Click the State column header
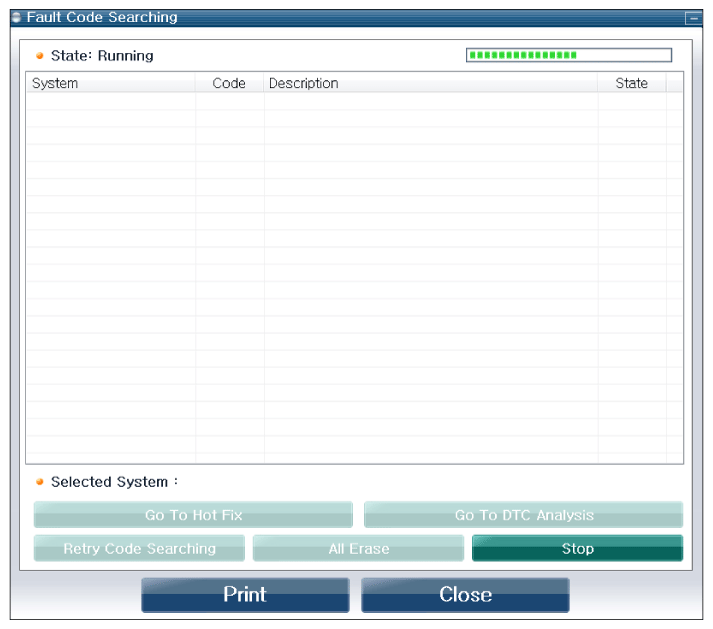 pos(631,83)
